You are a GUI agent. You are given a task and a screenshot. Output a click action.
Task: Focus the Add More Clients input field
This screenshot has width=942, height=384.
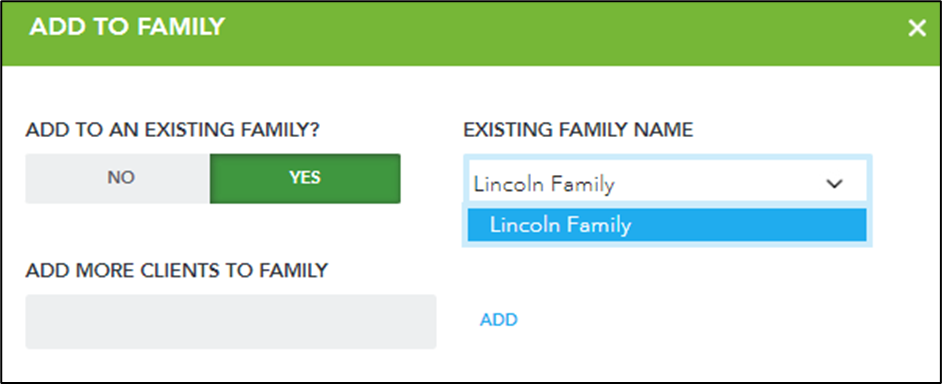231,322
